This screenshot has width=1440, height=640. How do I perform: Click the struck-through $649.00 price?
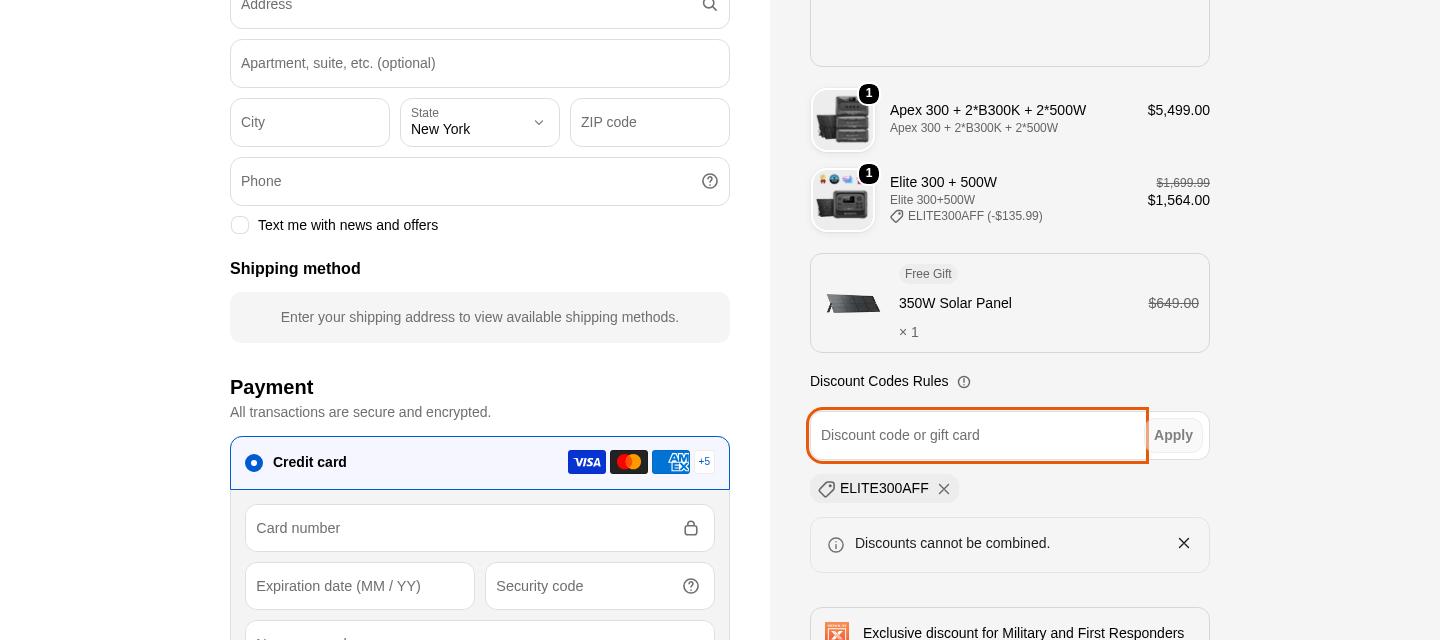click(1173, 303)
